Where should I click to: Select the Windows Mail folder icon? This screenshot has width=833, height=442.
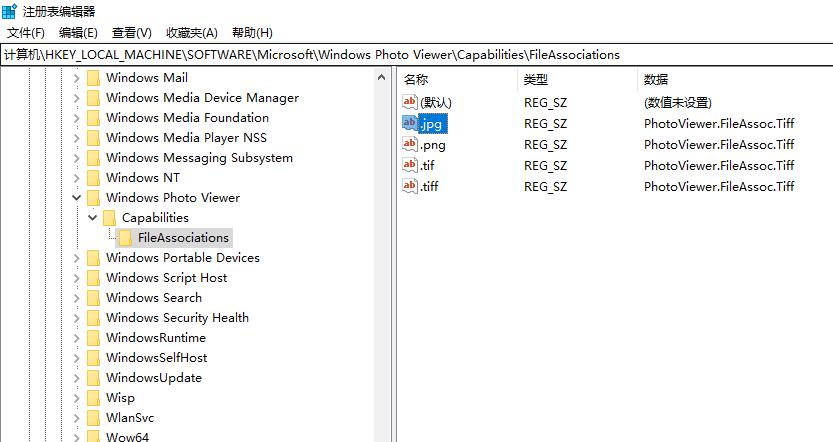[x=93, y=78]
